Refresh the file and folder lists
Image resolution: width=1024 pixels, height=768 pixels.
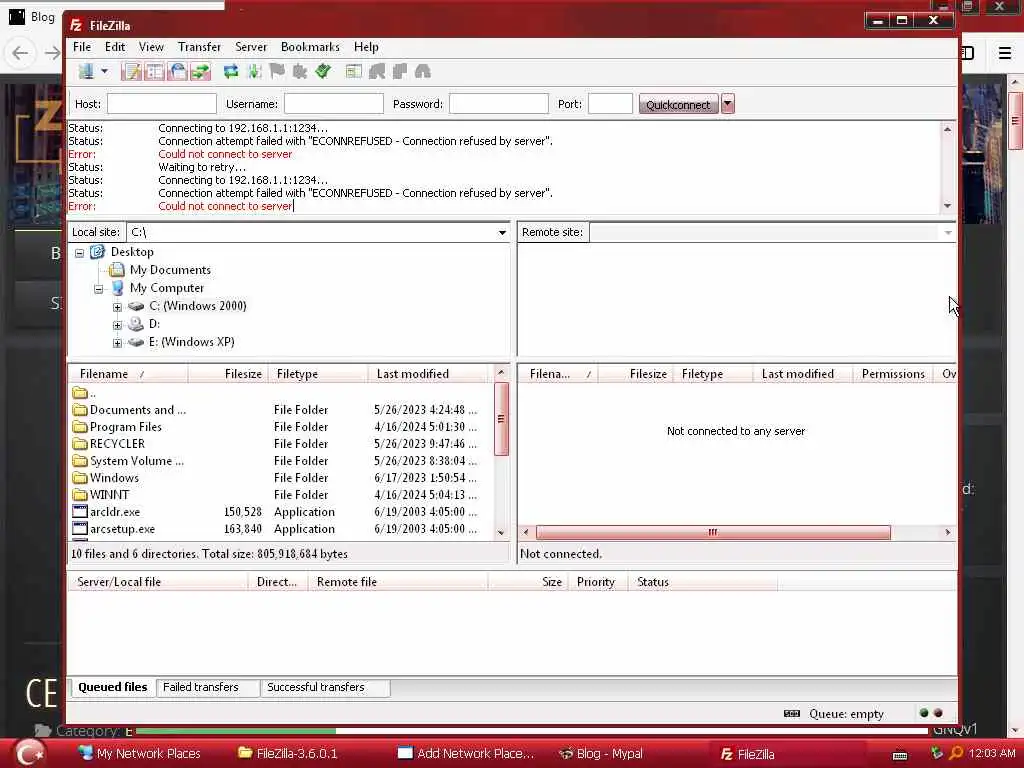click(x=231, y=71)
